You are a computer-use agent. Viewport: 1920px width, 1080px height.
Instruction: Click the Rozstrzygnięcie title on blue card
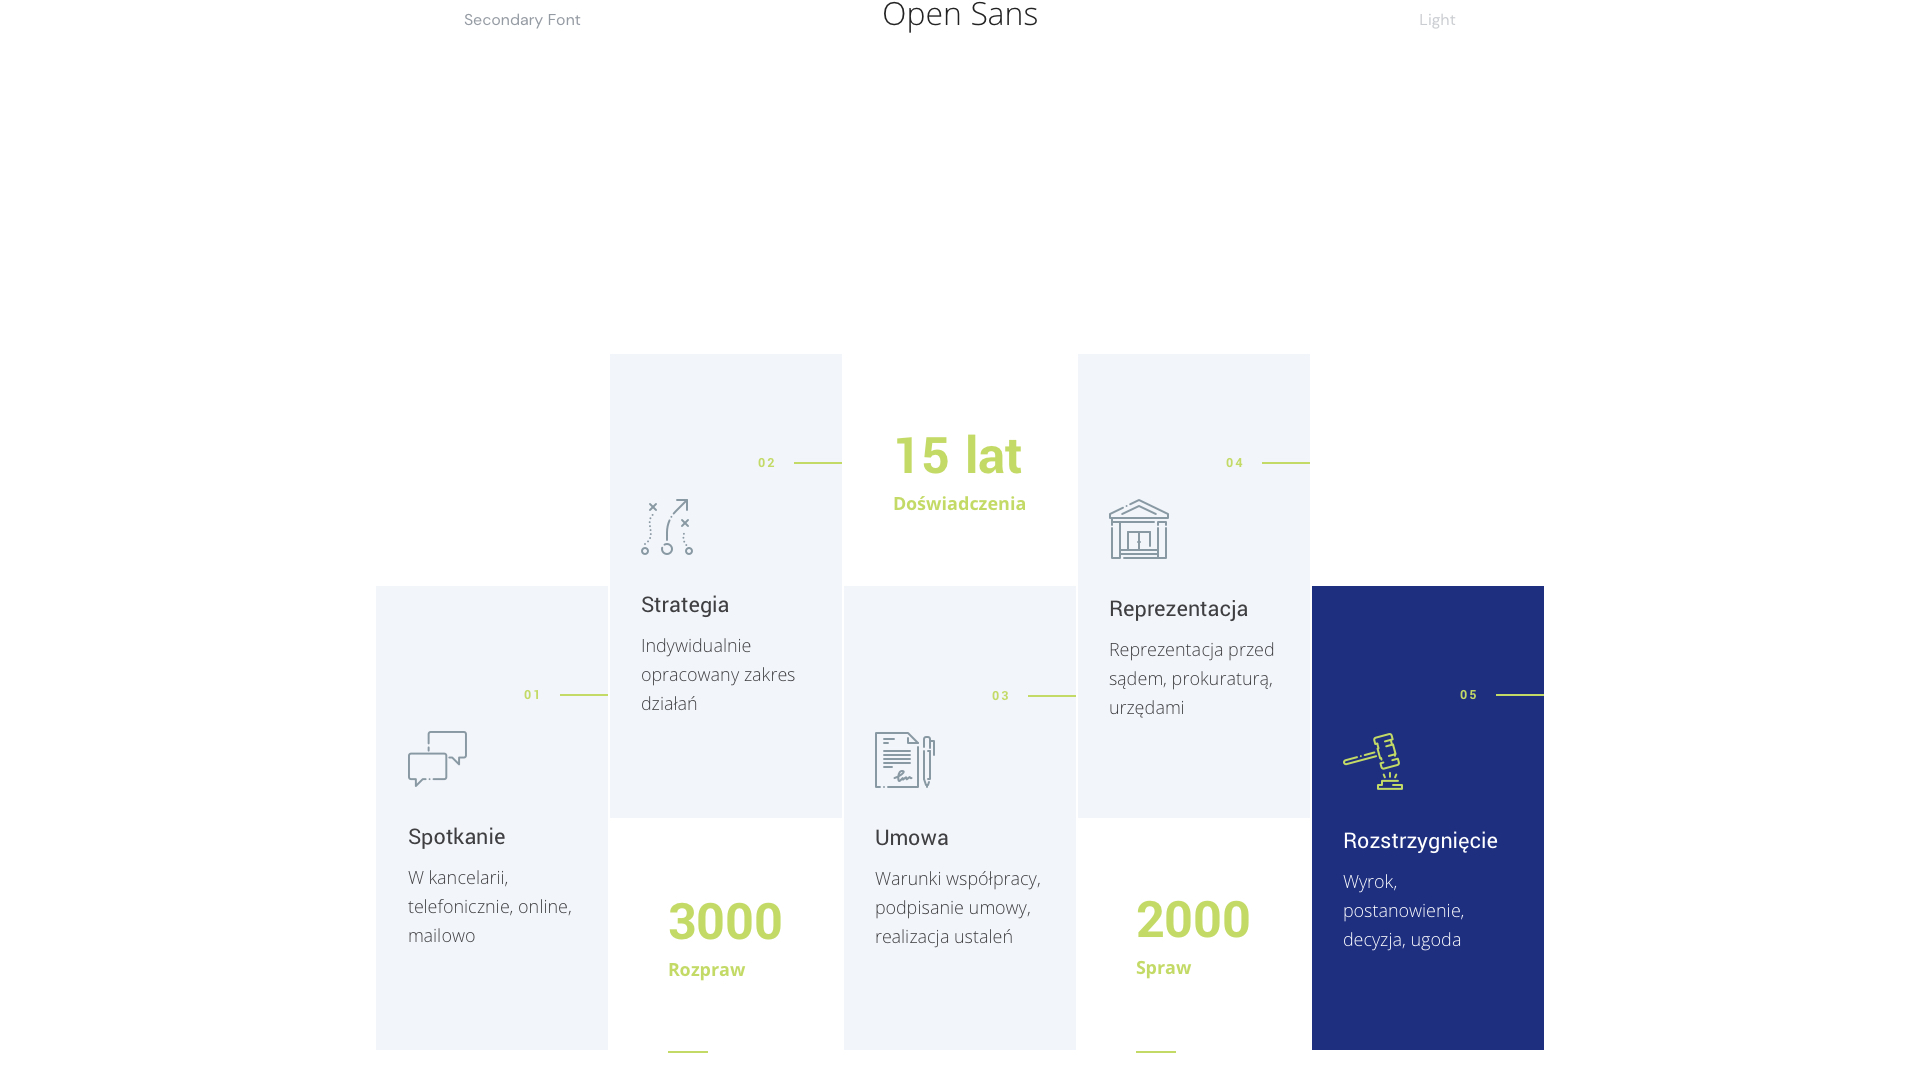[1420, 841]
